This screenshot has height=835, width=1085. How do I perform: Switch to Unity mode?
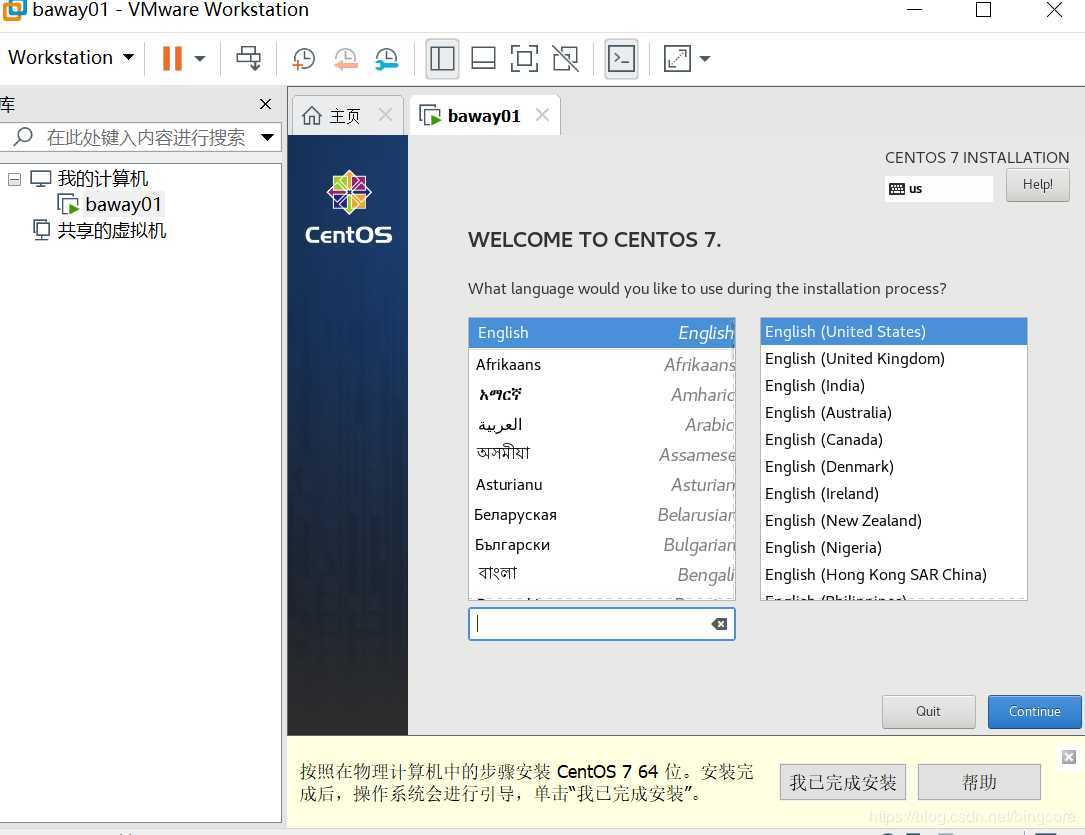point(565,59)
